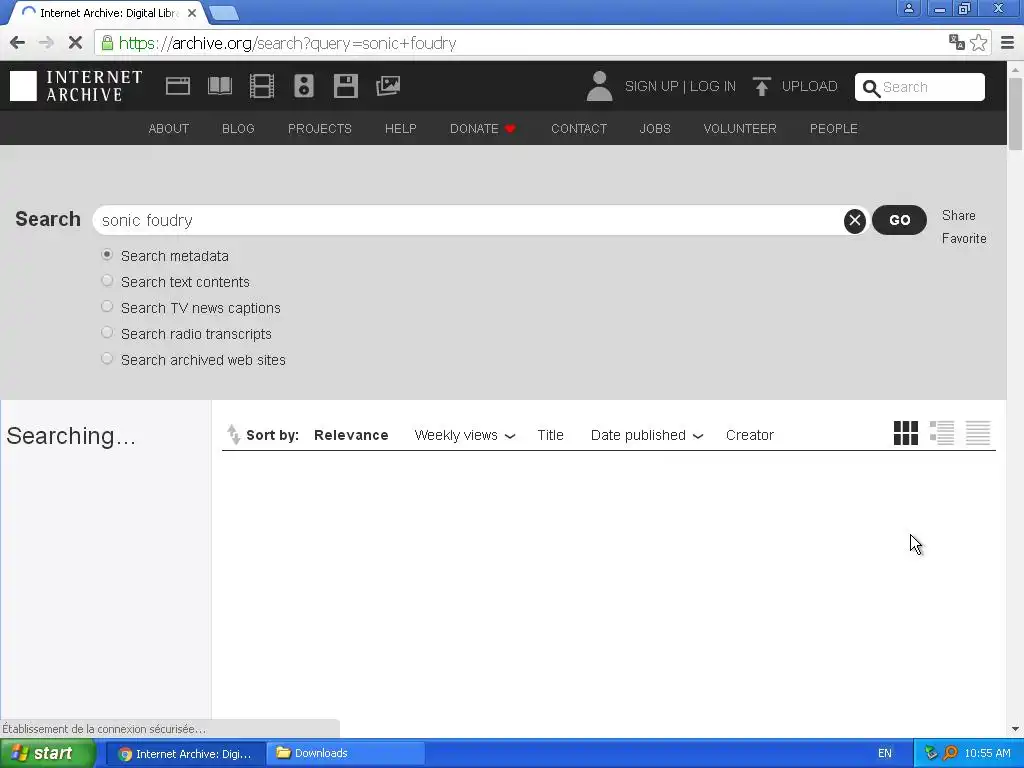This screenshot has height=768, width=1024.
Task: Open the DONATE menu item
Action: [x=483, y=129]
